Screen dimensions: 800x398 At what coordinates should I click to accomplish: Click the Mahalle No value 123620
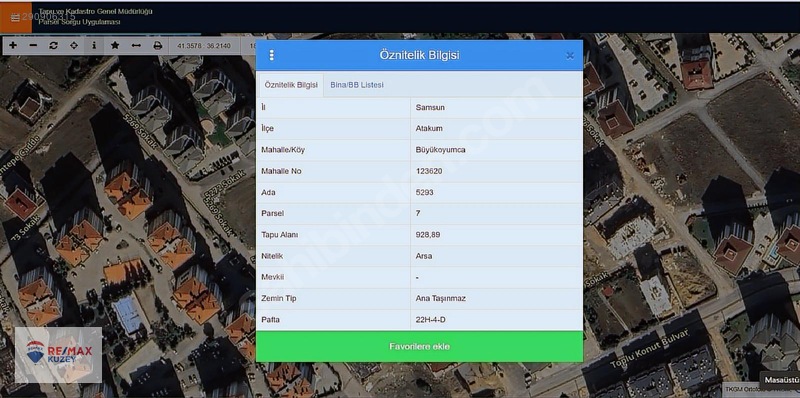(496, 171)
